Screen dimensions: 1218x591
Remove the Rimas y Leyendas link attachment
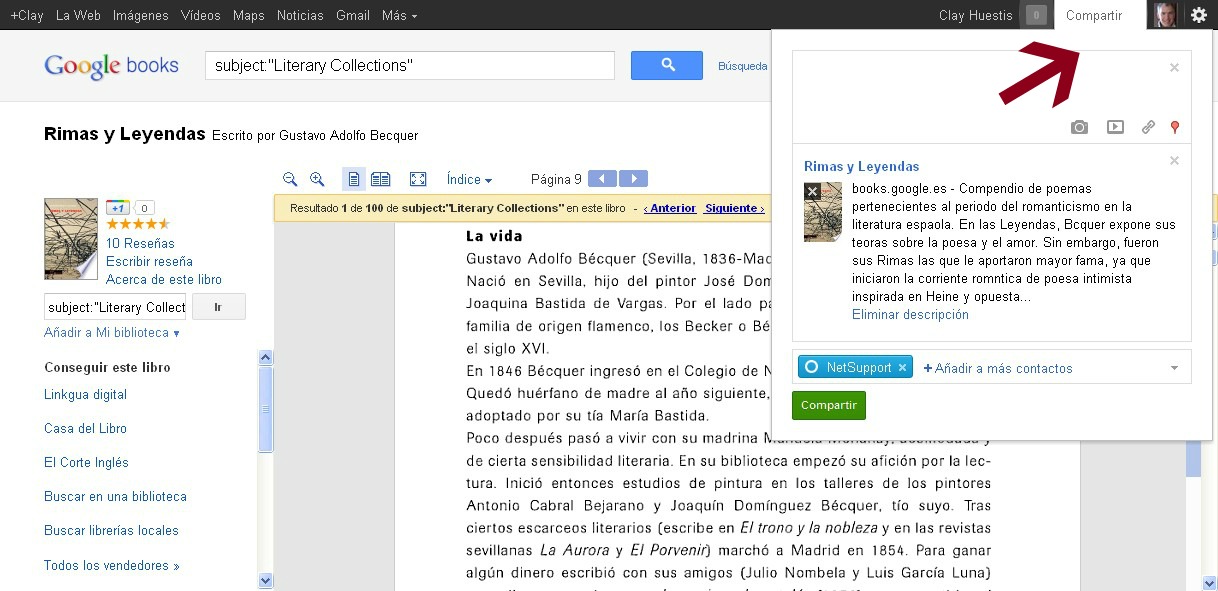tap(1175, 160)
